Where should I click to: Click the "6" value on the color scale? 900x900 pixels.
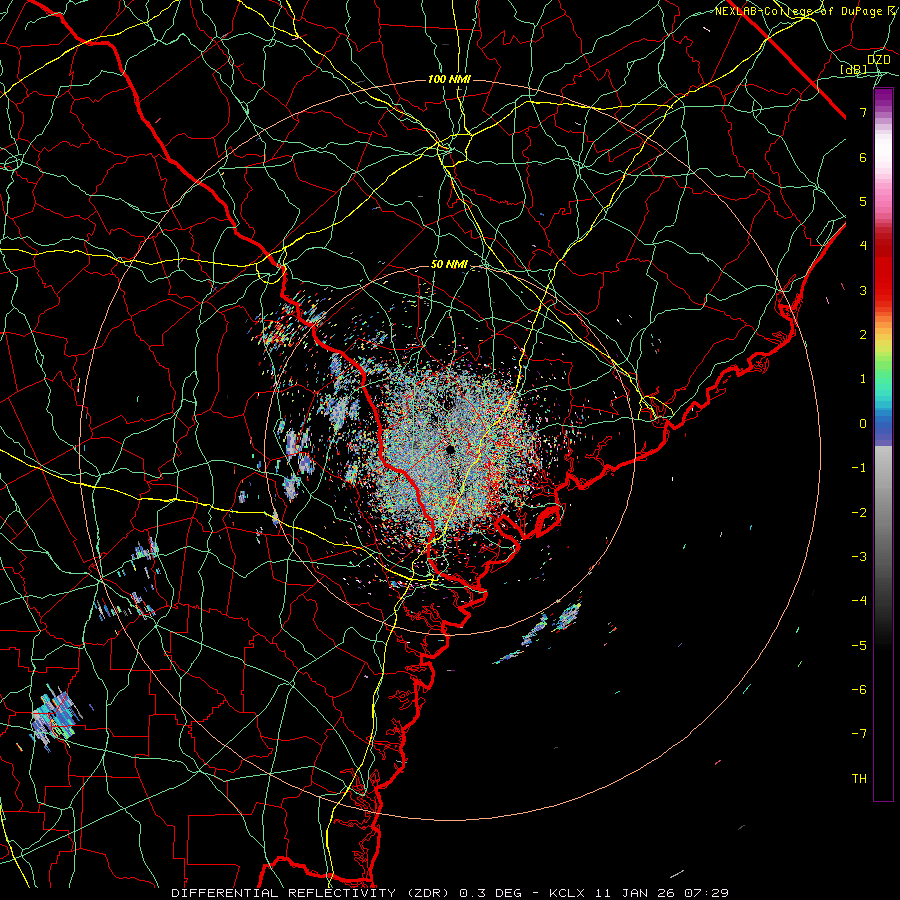click(863, 157)
